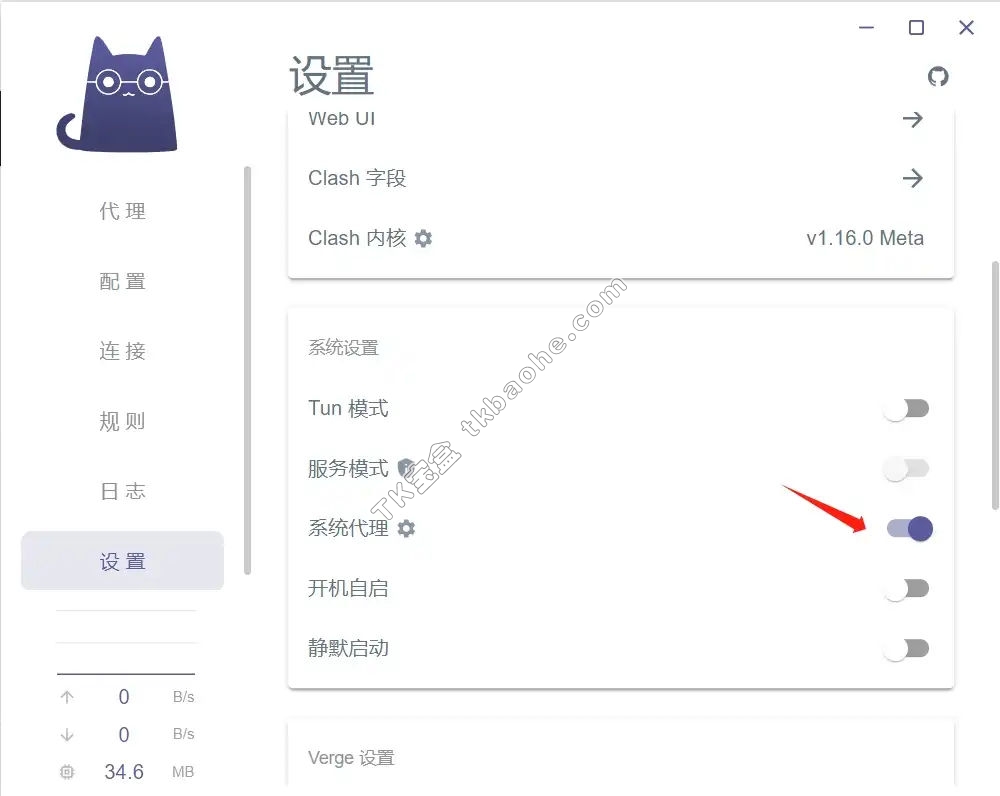The height and width of the screenshot is (796, 1000).
Task: Go to the 代理 page
Action: (x=122, y=211)
